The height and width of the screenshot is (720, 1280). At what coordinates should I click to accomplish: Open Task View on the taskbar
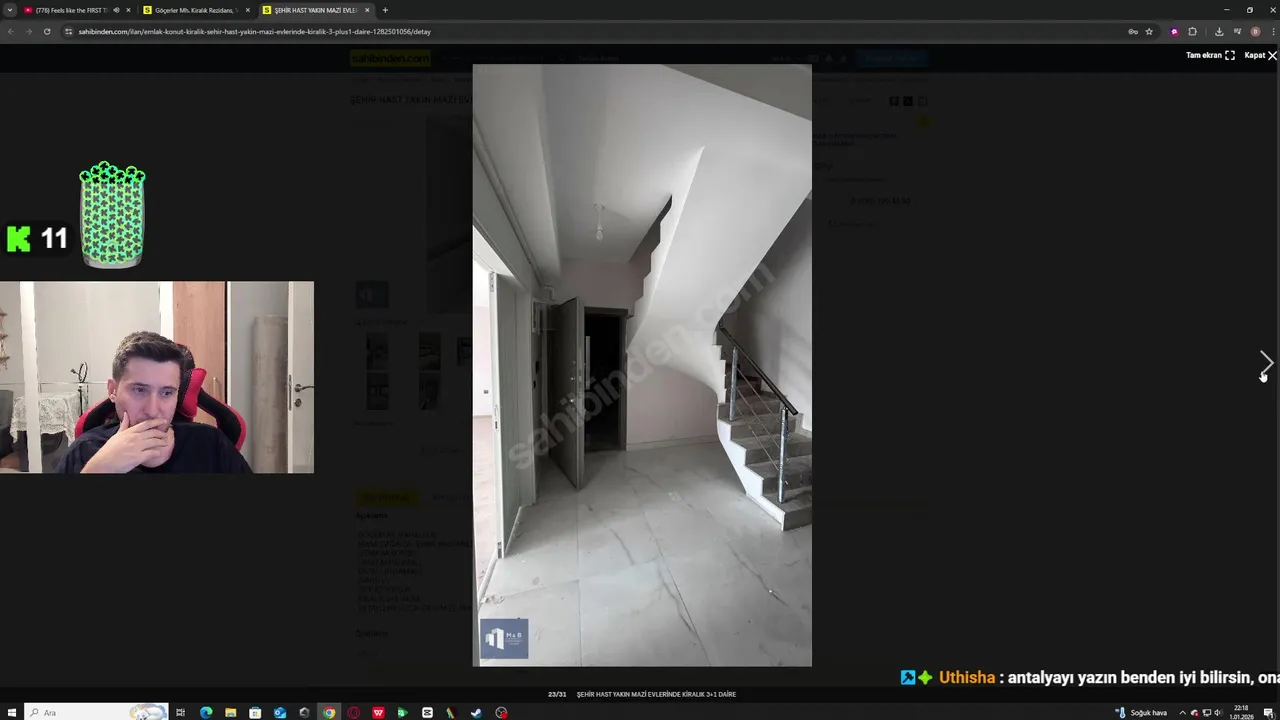tap(181, 712)
